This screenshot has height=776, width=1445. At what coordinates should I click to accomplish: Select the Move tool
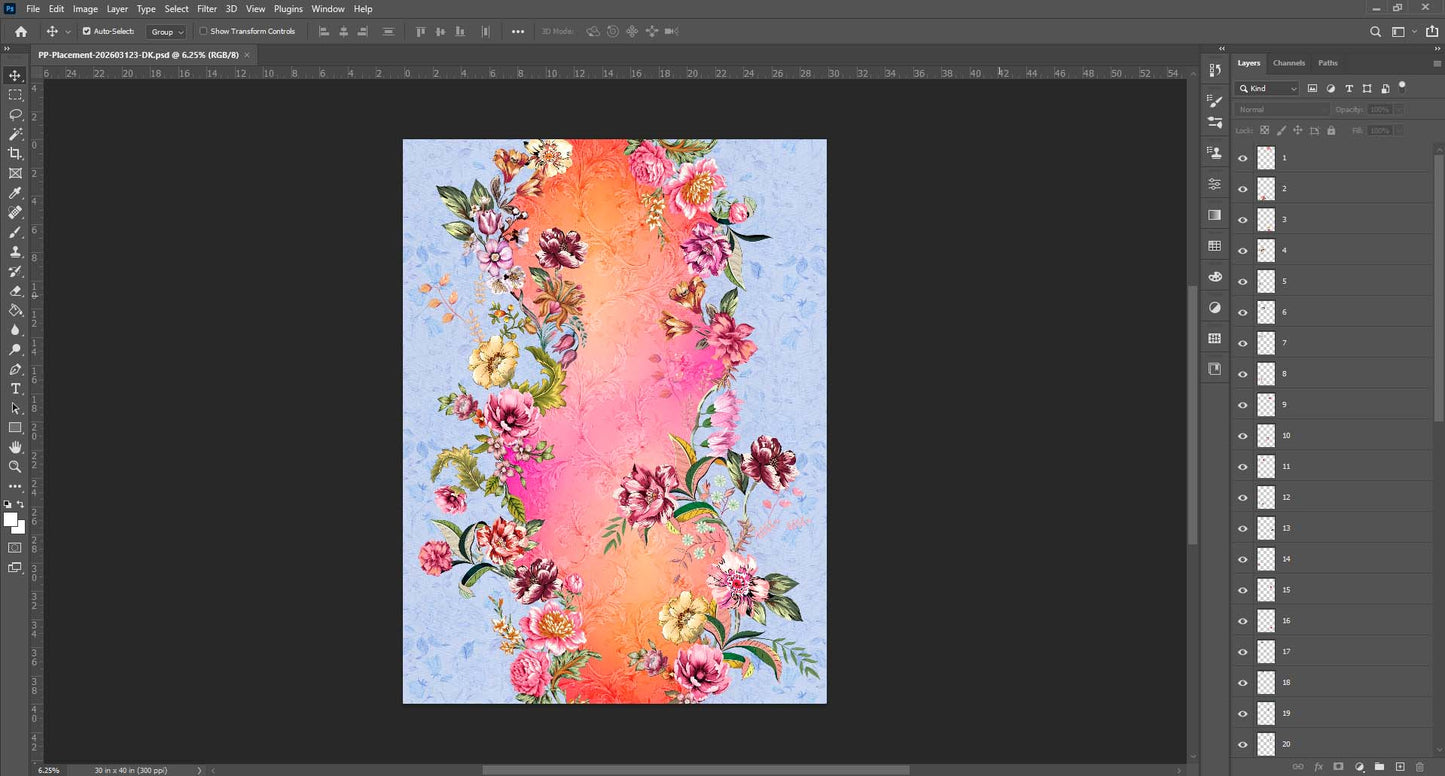(15, 75)
